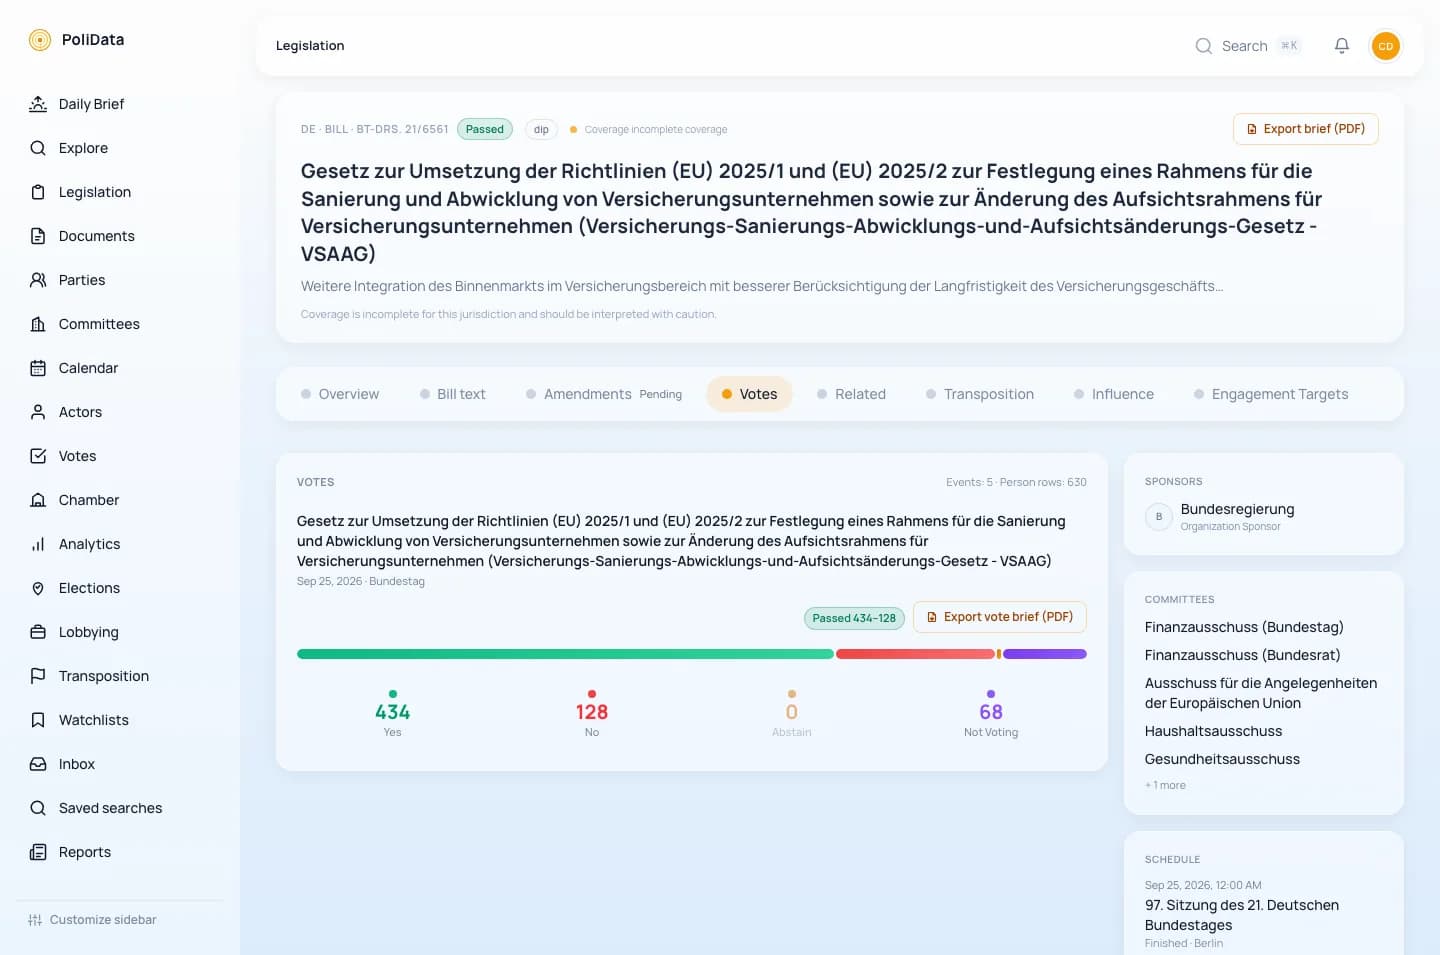Open the Influence tab
This screenshot has height=955, width=1440.
tap(1114, 394)
